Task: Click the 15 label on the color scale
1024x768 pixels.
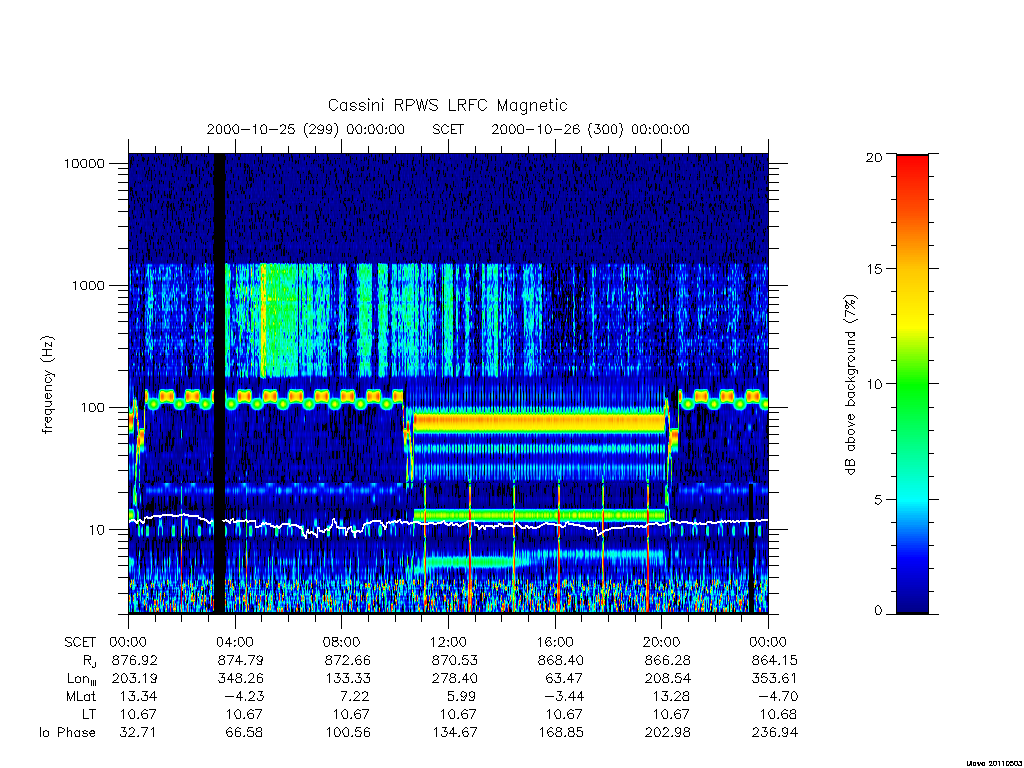Action: click(x=874, y=268)
